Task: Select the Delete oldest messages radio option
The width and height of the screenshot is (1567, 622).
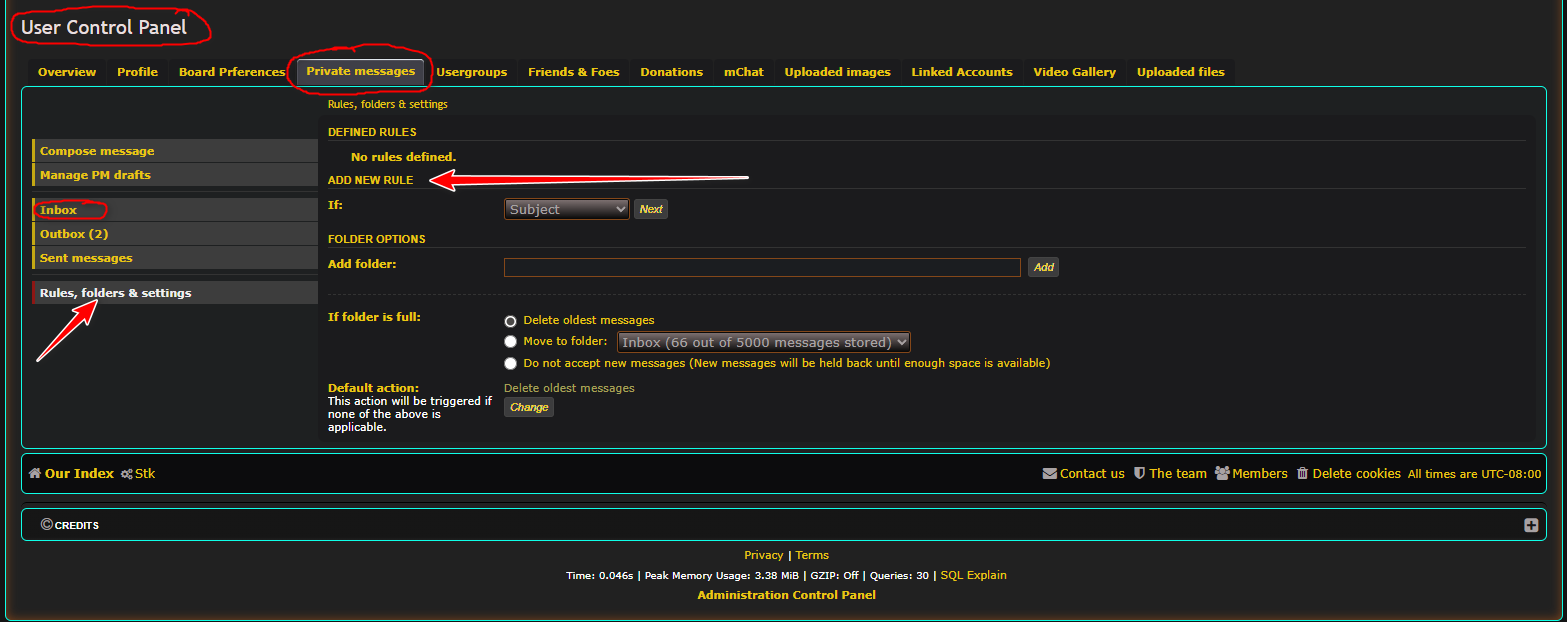Action: [511, 321]
